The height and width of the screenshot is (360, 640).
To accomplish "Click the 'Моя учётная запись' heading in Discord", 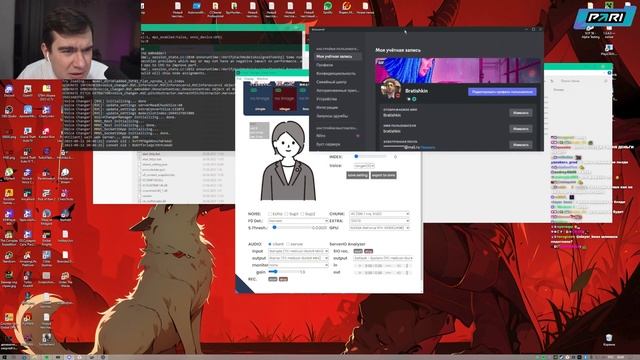I will [x=398, y=50].
